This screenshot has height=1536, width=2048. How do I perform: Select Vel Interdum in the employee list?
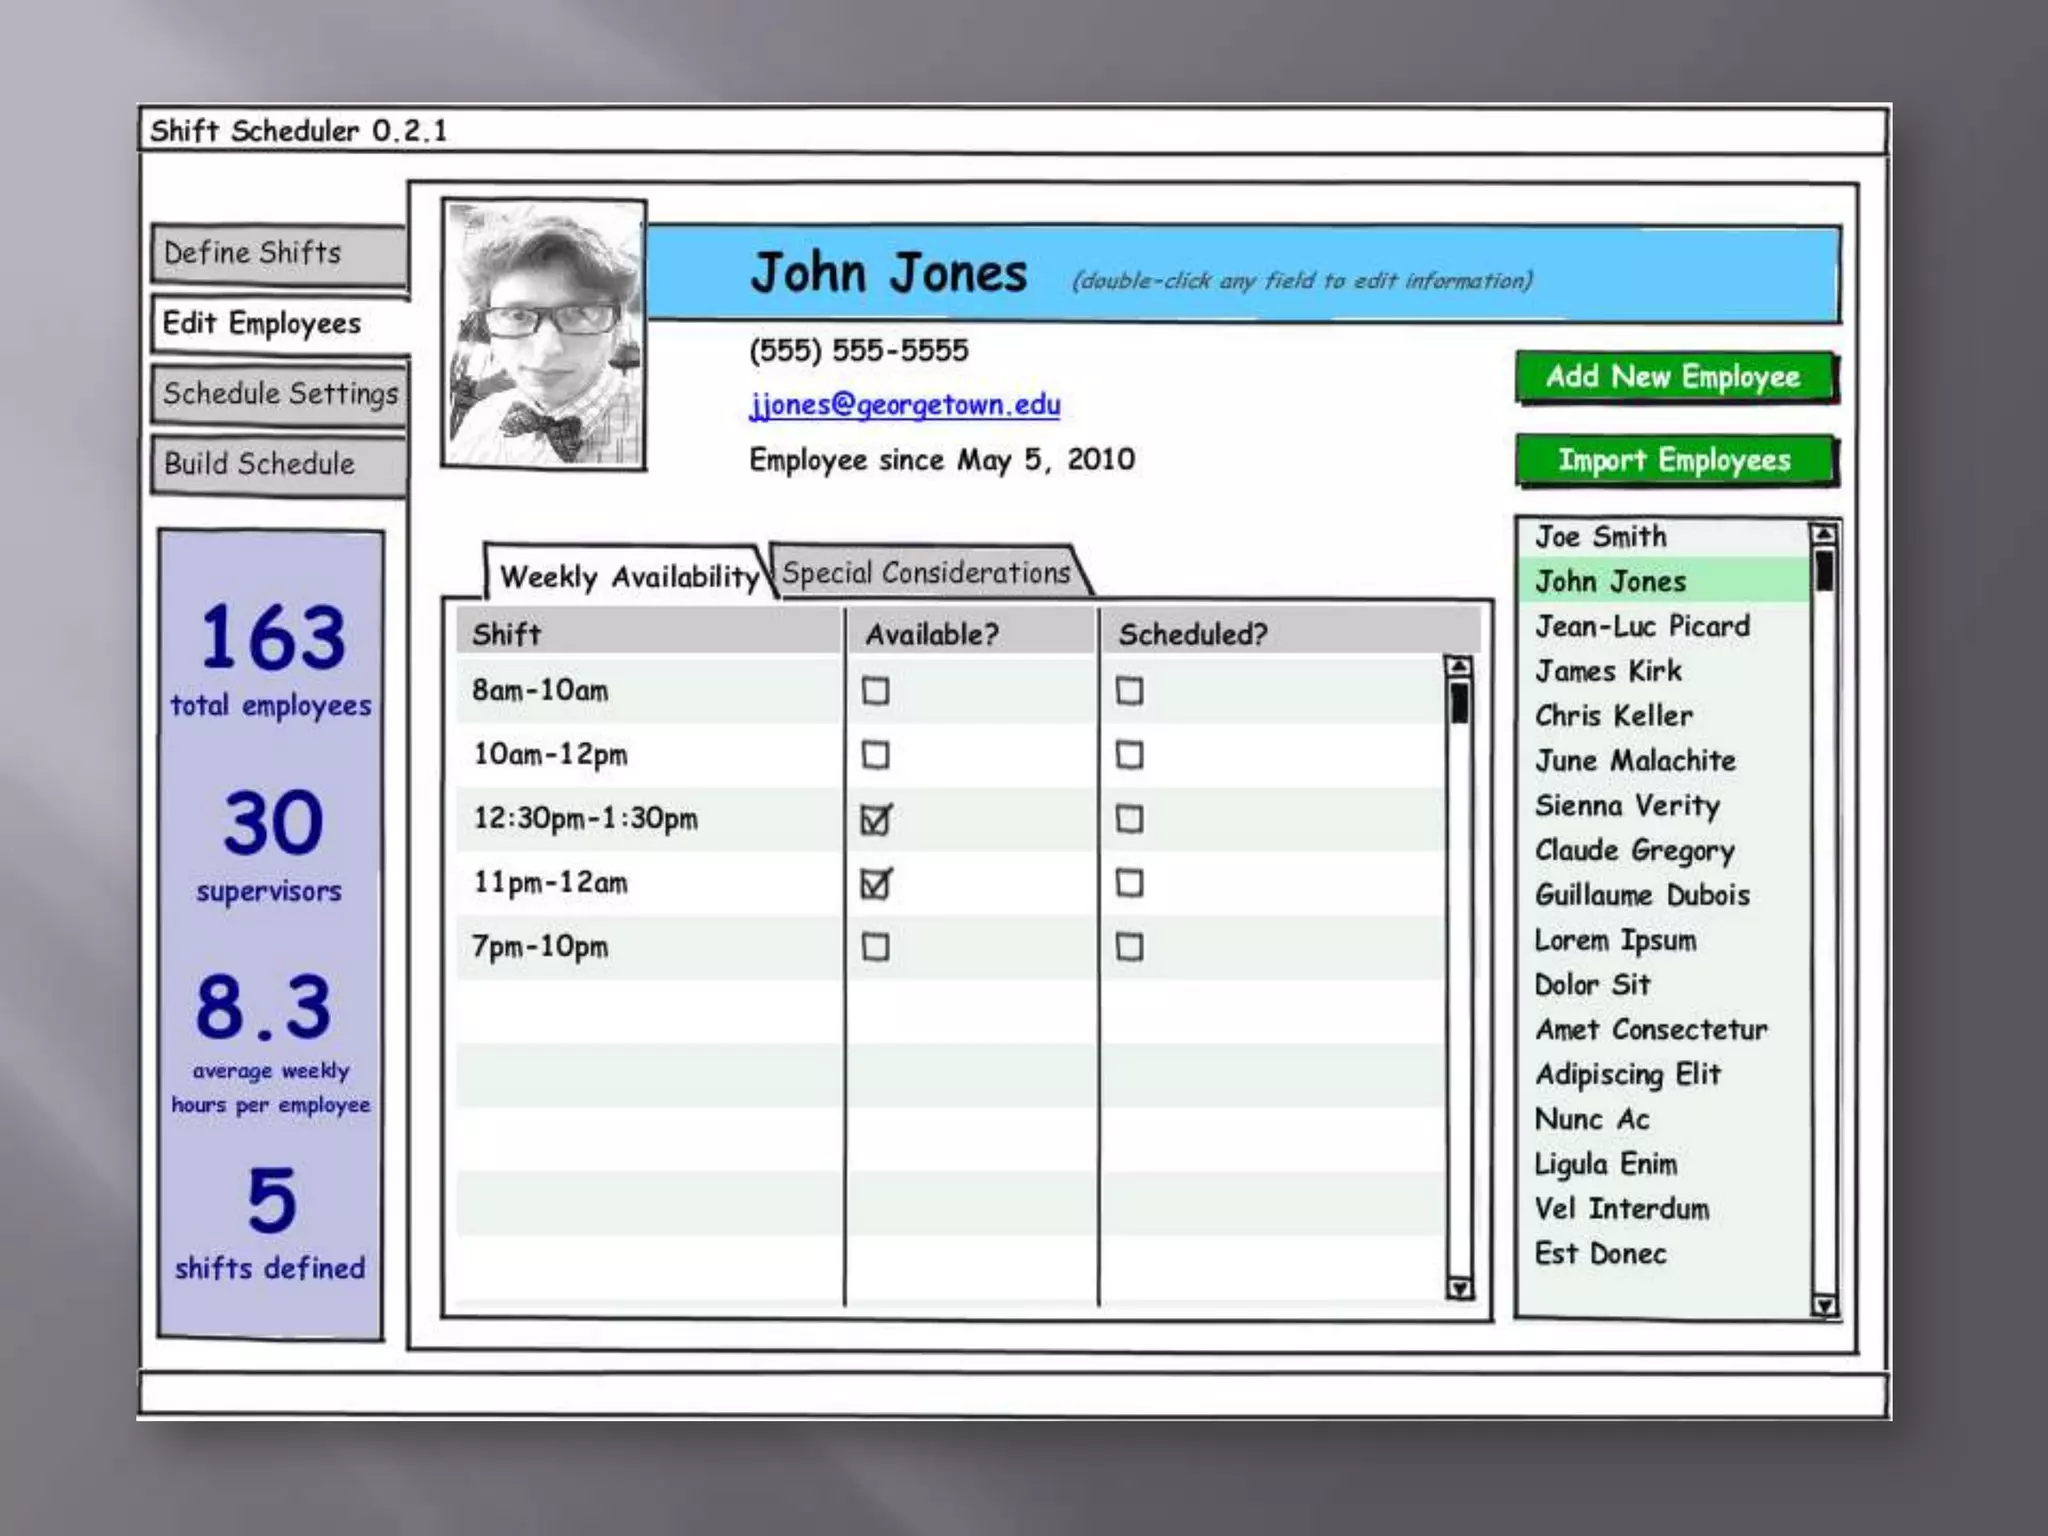[1663, 1209]
